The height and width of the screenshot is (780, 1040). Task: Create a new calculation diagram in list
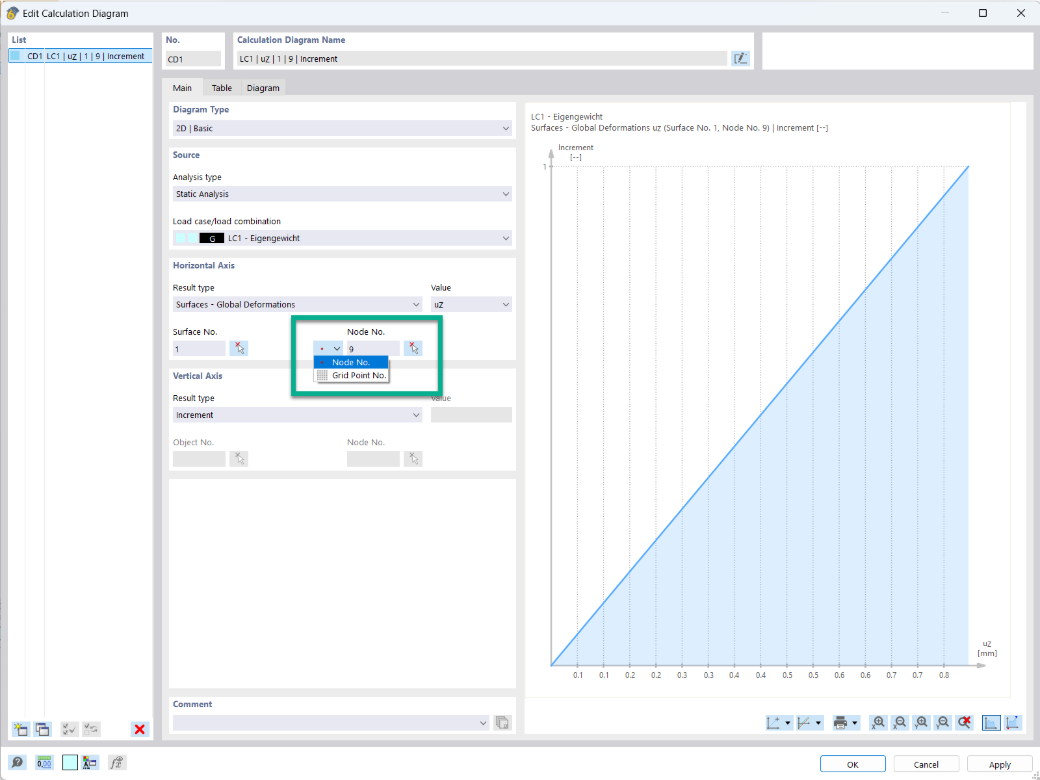pos(21,730)
